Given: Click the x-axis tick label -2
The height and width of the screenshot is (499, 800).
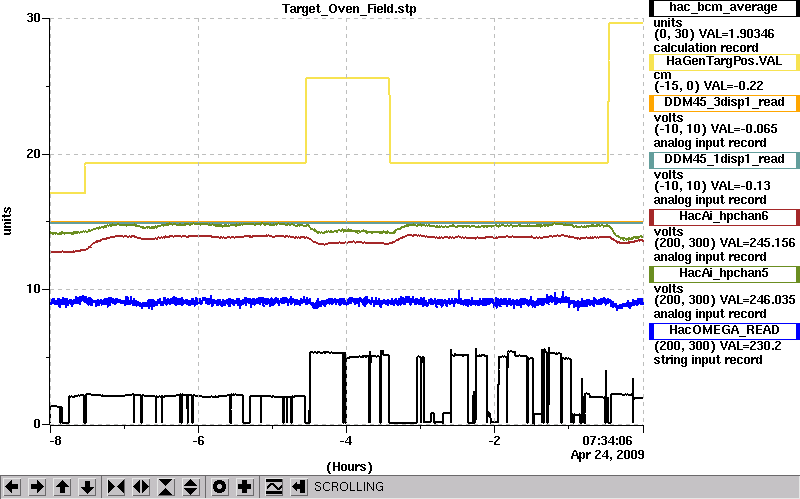Looking at the screenshot, I should coord(494,441).
